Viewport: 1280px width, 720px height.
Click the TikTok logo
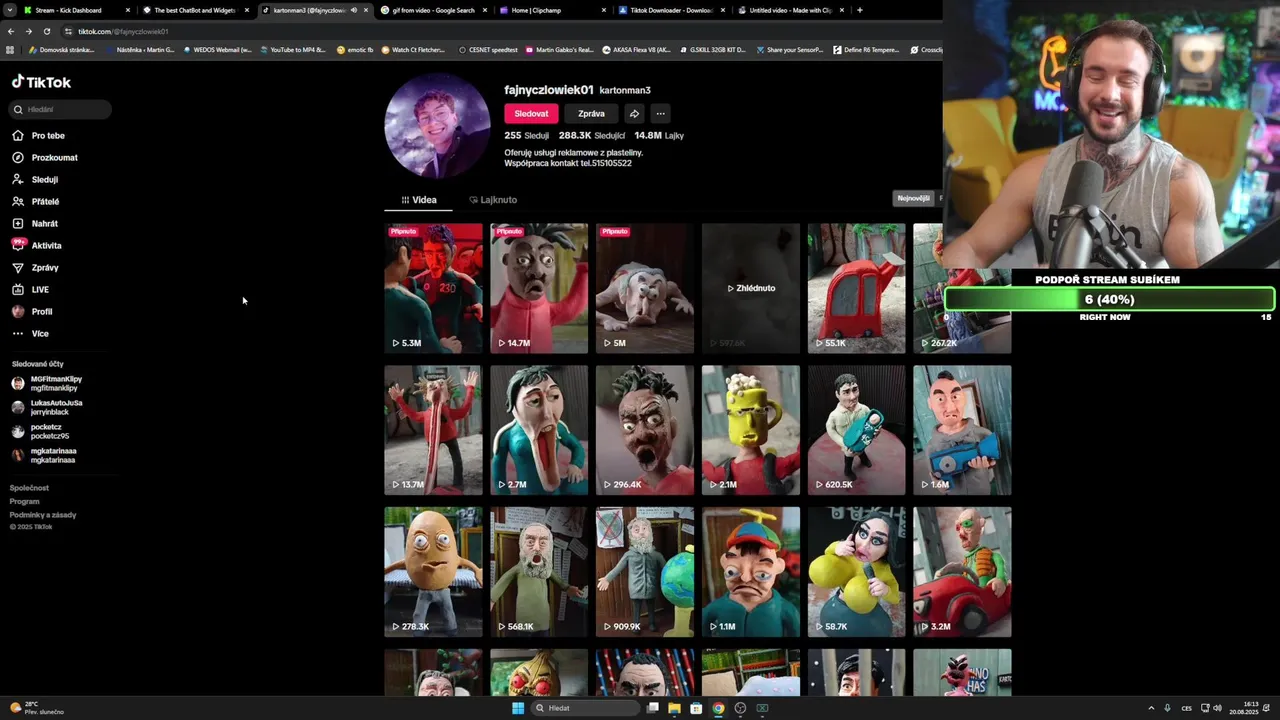point(41,82)
